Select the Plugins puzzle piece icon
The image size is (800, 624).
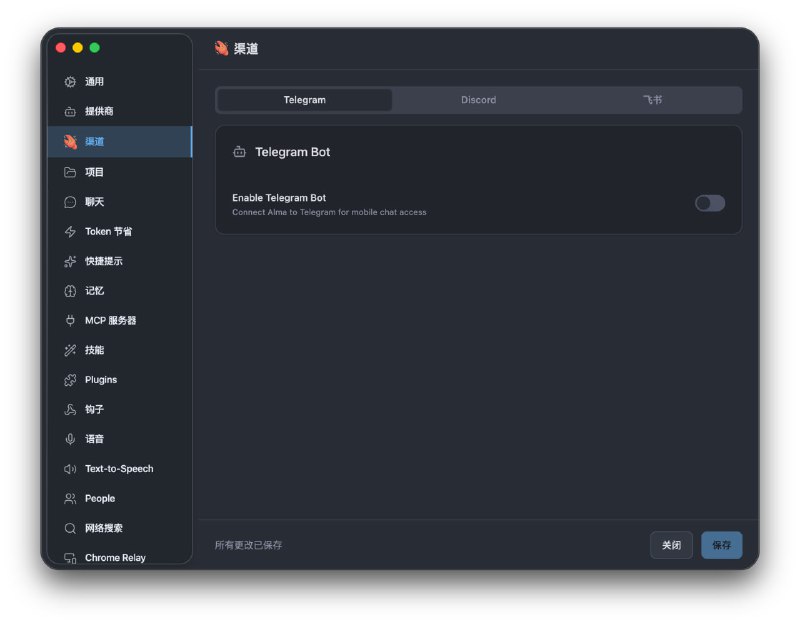click(70, 379)
